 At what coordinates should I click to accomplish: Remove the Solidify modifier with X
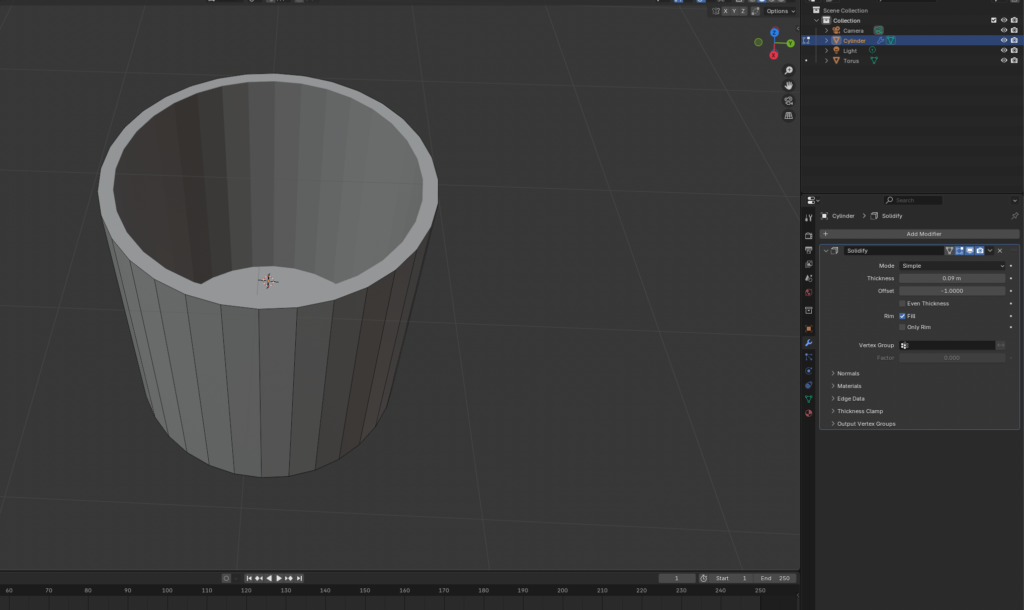pos(1000,250)
